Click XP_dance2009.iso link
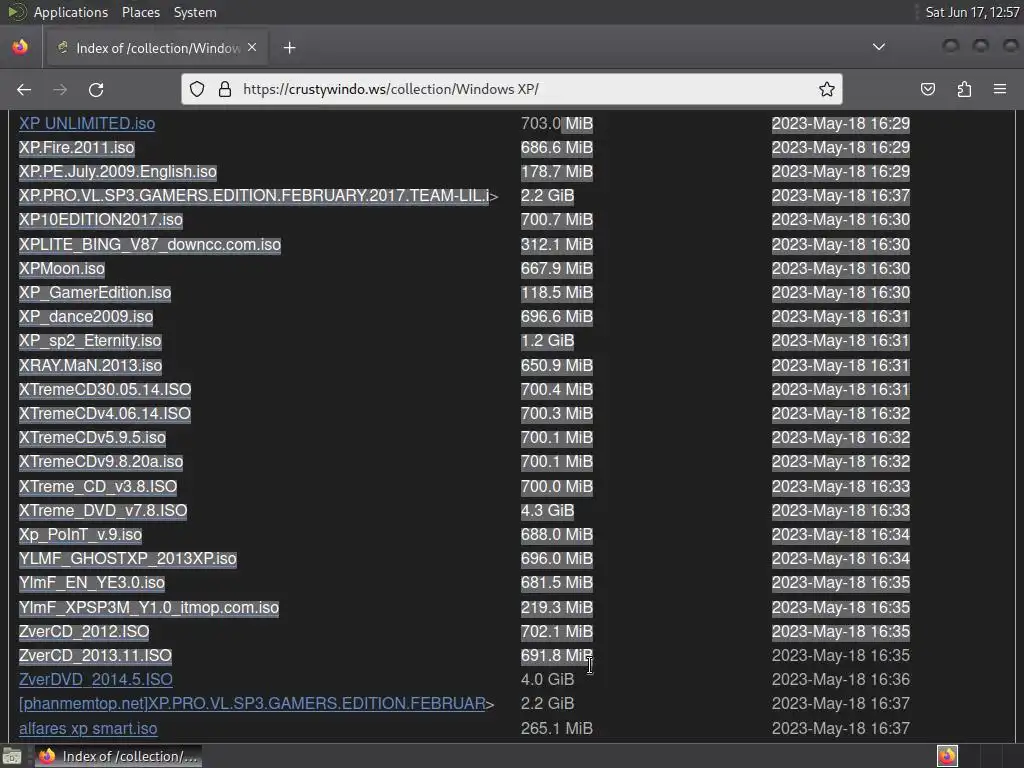The height and width of the screenshot is (768, 1024). (x=86, y=317)
